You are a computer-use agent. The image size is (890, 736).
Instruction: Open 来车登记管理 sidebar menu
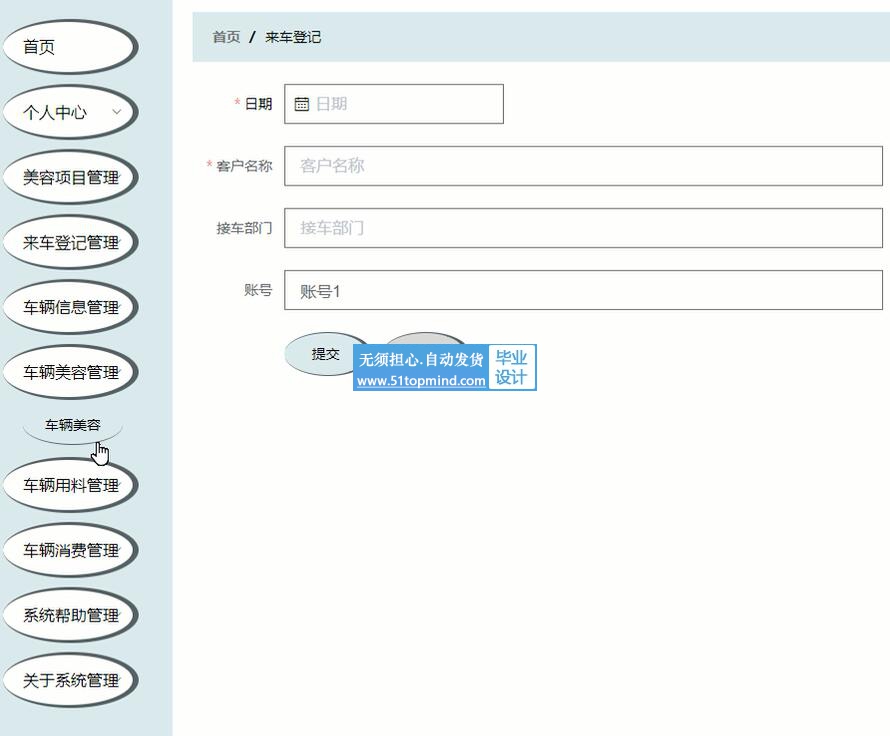70,242
